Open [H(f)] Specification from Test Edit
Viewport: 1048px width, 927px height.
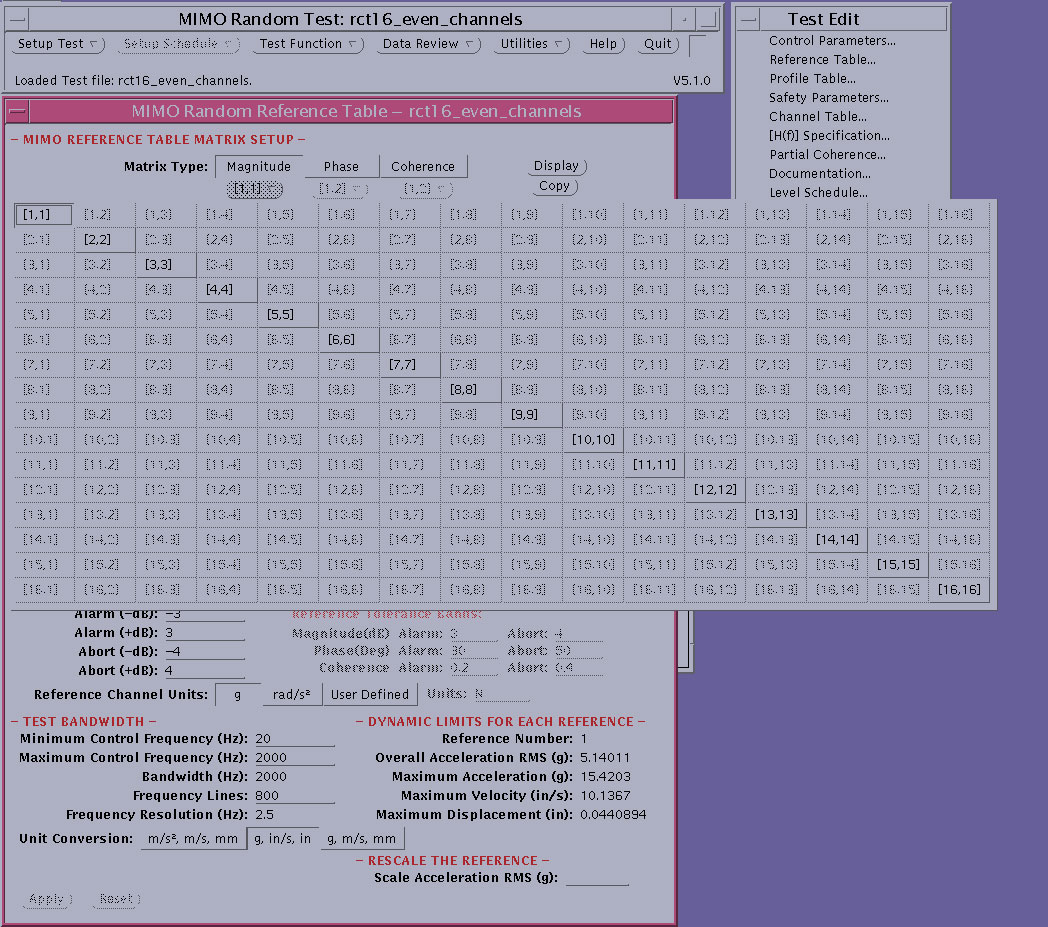pos(829,136)
